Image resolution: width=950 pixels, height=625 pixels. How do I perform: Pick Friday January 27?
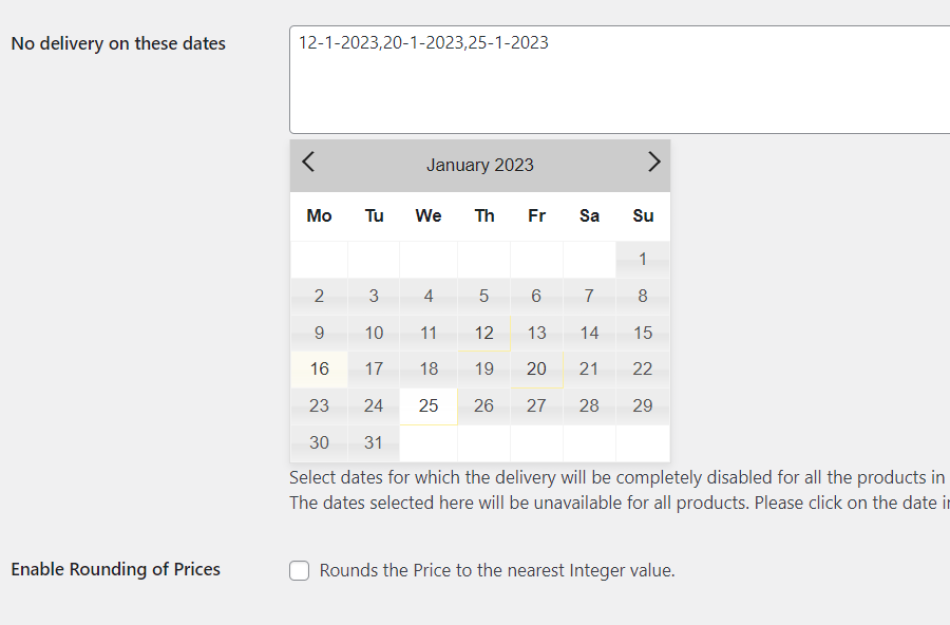pos(536,406)
